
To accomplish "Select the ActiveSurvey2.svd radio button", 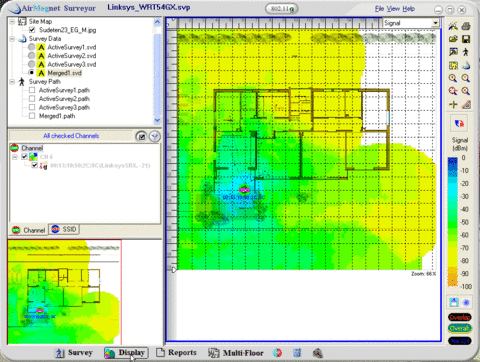I will click(x=32, y=55).
